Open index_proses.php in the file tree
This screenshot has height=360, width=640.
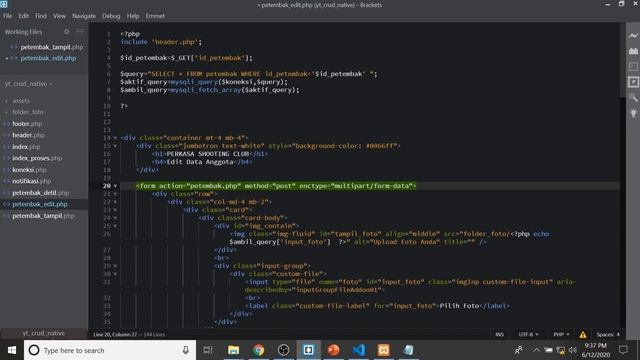(x=37, y=158)
